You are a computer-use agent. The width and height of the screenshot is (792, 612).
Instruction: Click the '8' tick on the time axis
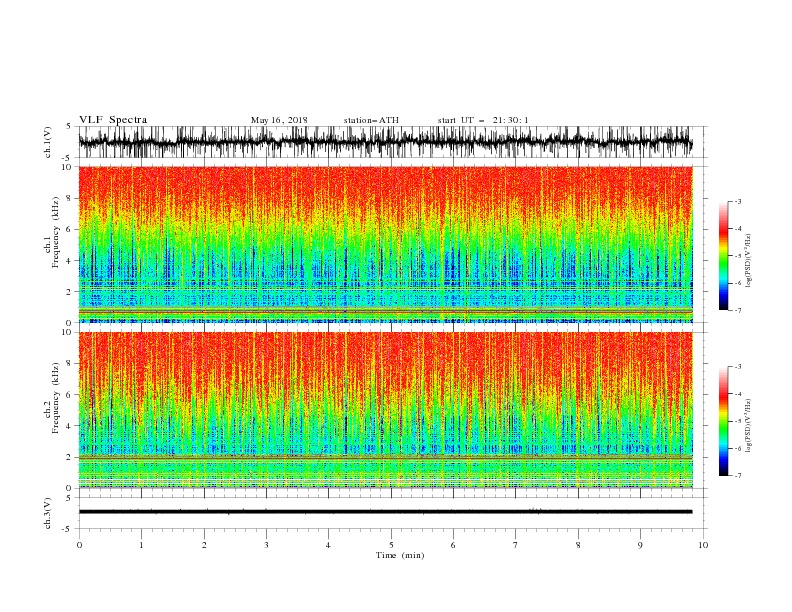tap(578, 545)
